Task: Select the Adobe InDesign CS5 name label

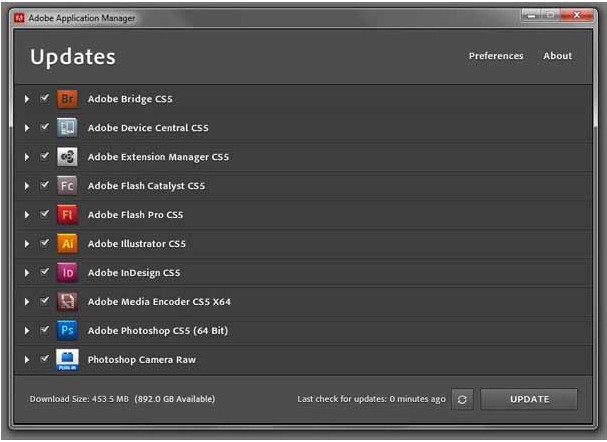Action: (x=133, y=273)
